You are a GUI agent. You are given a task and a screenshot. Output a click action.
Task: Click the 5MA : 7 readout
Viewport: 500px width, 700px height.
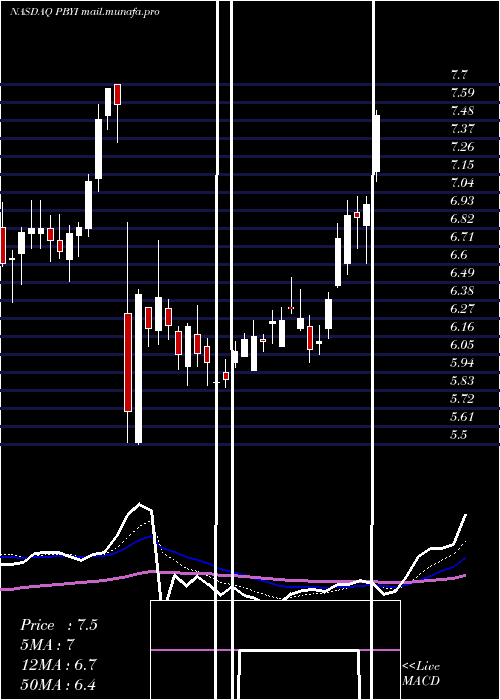pos(47,645)
